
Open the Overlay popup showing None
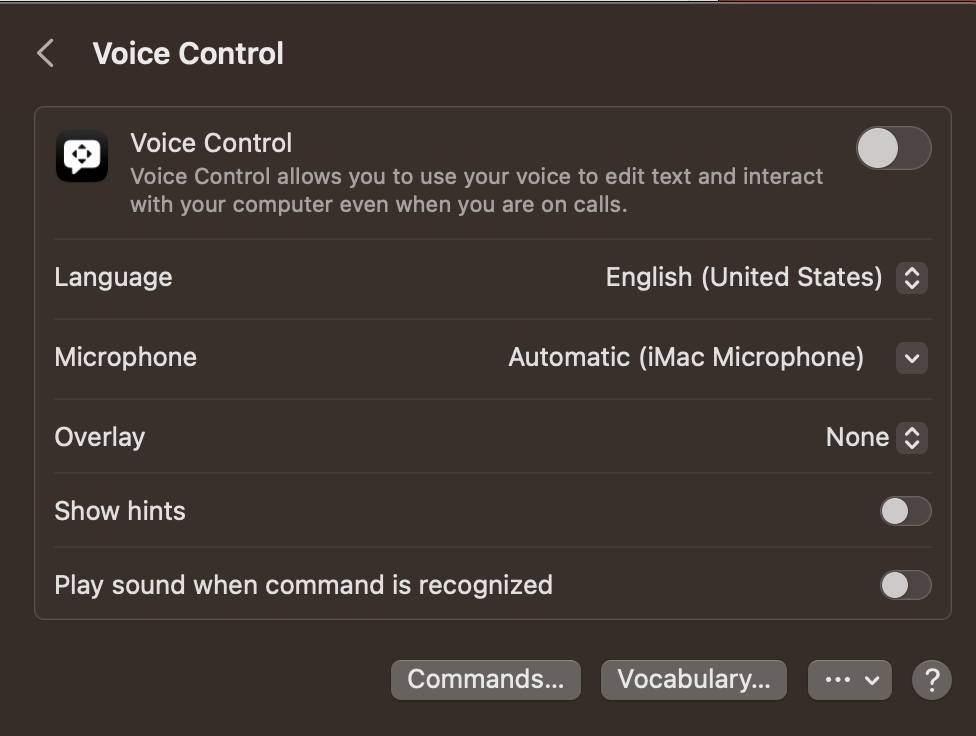[857, 437]
